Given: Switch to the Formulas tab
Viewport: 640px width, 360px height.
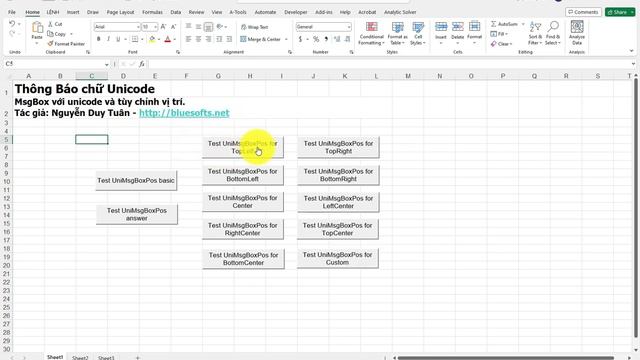Looking at the screenshot, I should (152, 12).
